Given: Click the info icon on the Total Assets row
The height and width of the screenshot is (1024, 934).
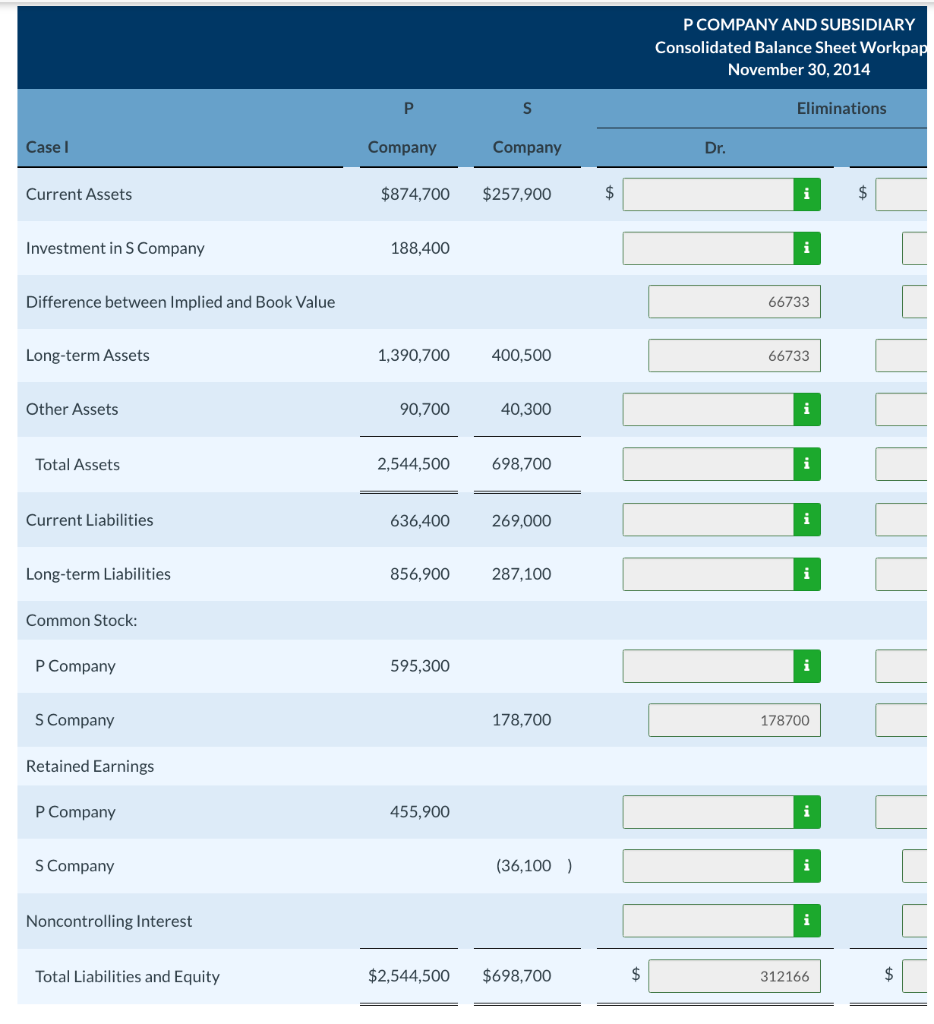Looking at the screenshot, I should click(x=807, y=463).
